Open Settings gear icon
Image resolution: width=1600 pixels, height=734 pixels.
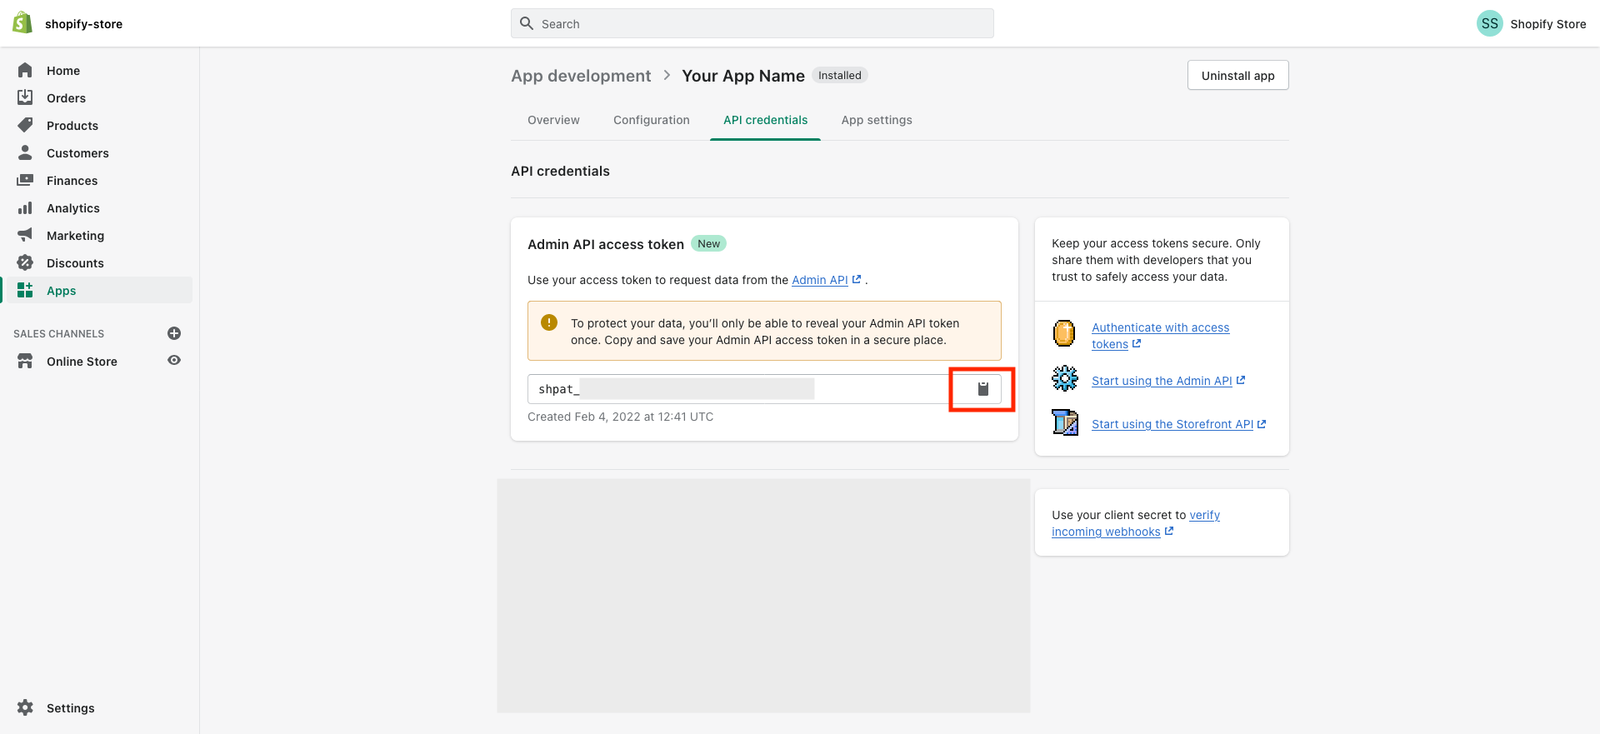[25, 708]
